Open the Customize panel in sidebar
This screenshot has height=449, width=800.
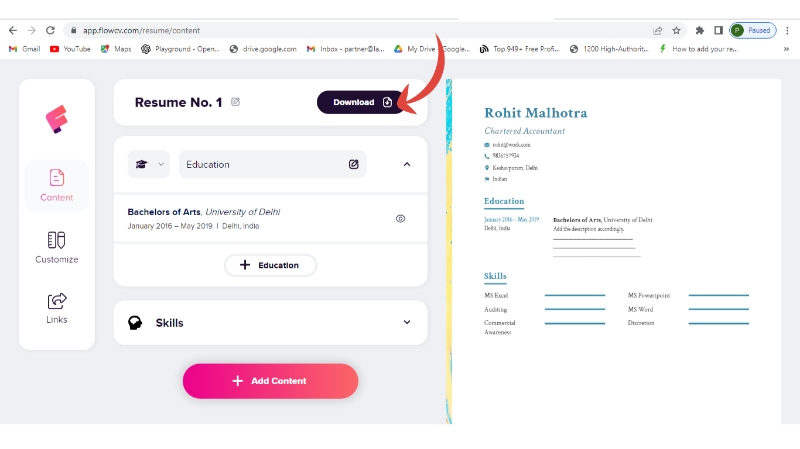coord(57,247)
